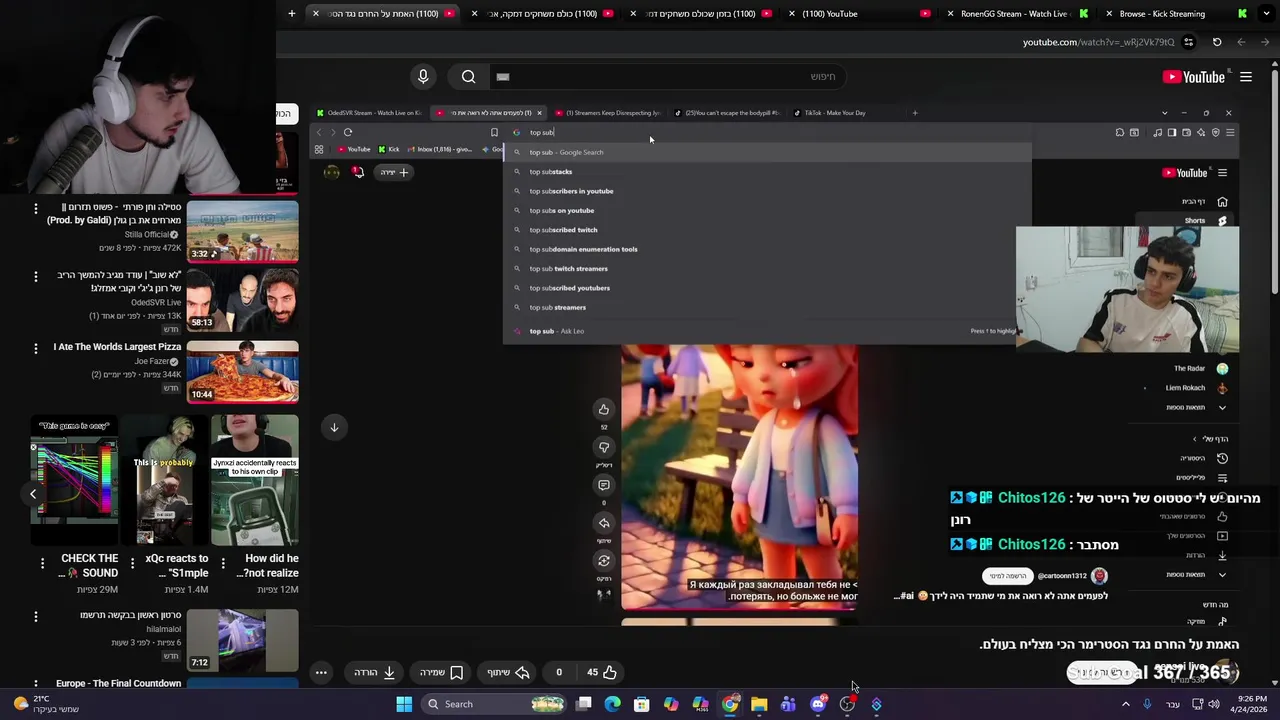Expand the inner browser tab list chevron
The width and height of the screenshot is (1280, 720).
pyautogui.click(x=1164, y=113)
